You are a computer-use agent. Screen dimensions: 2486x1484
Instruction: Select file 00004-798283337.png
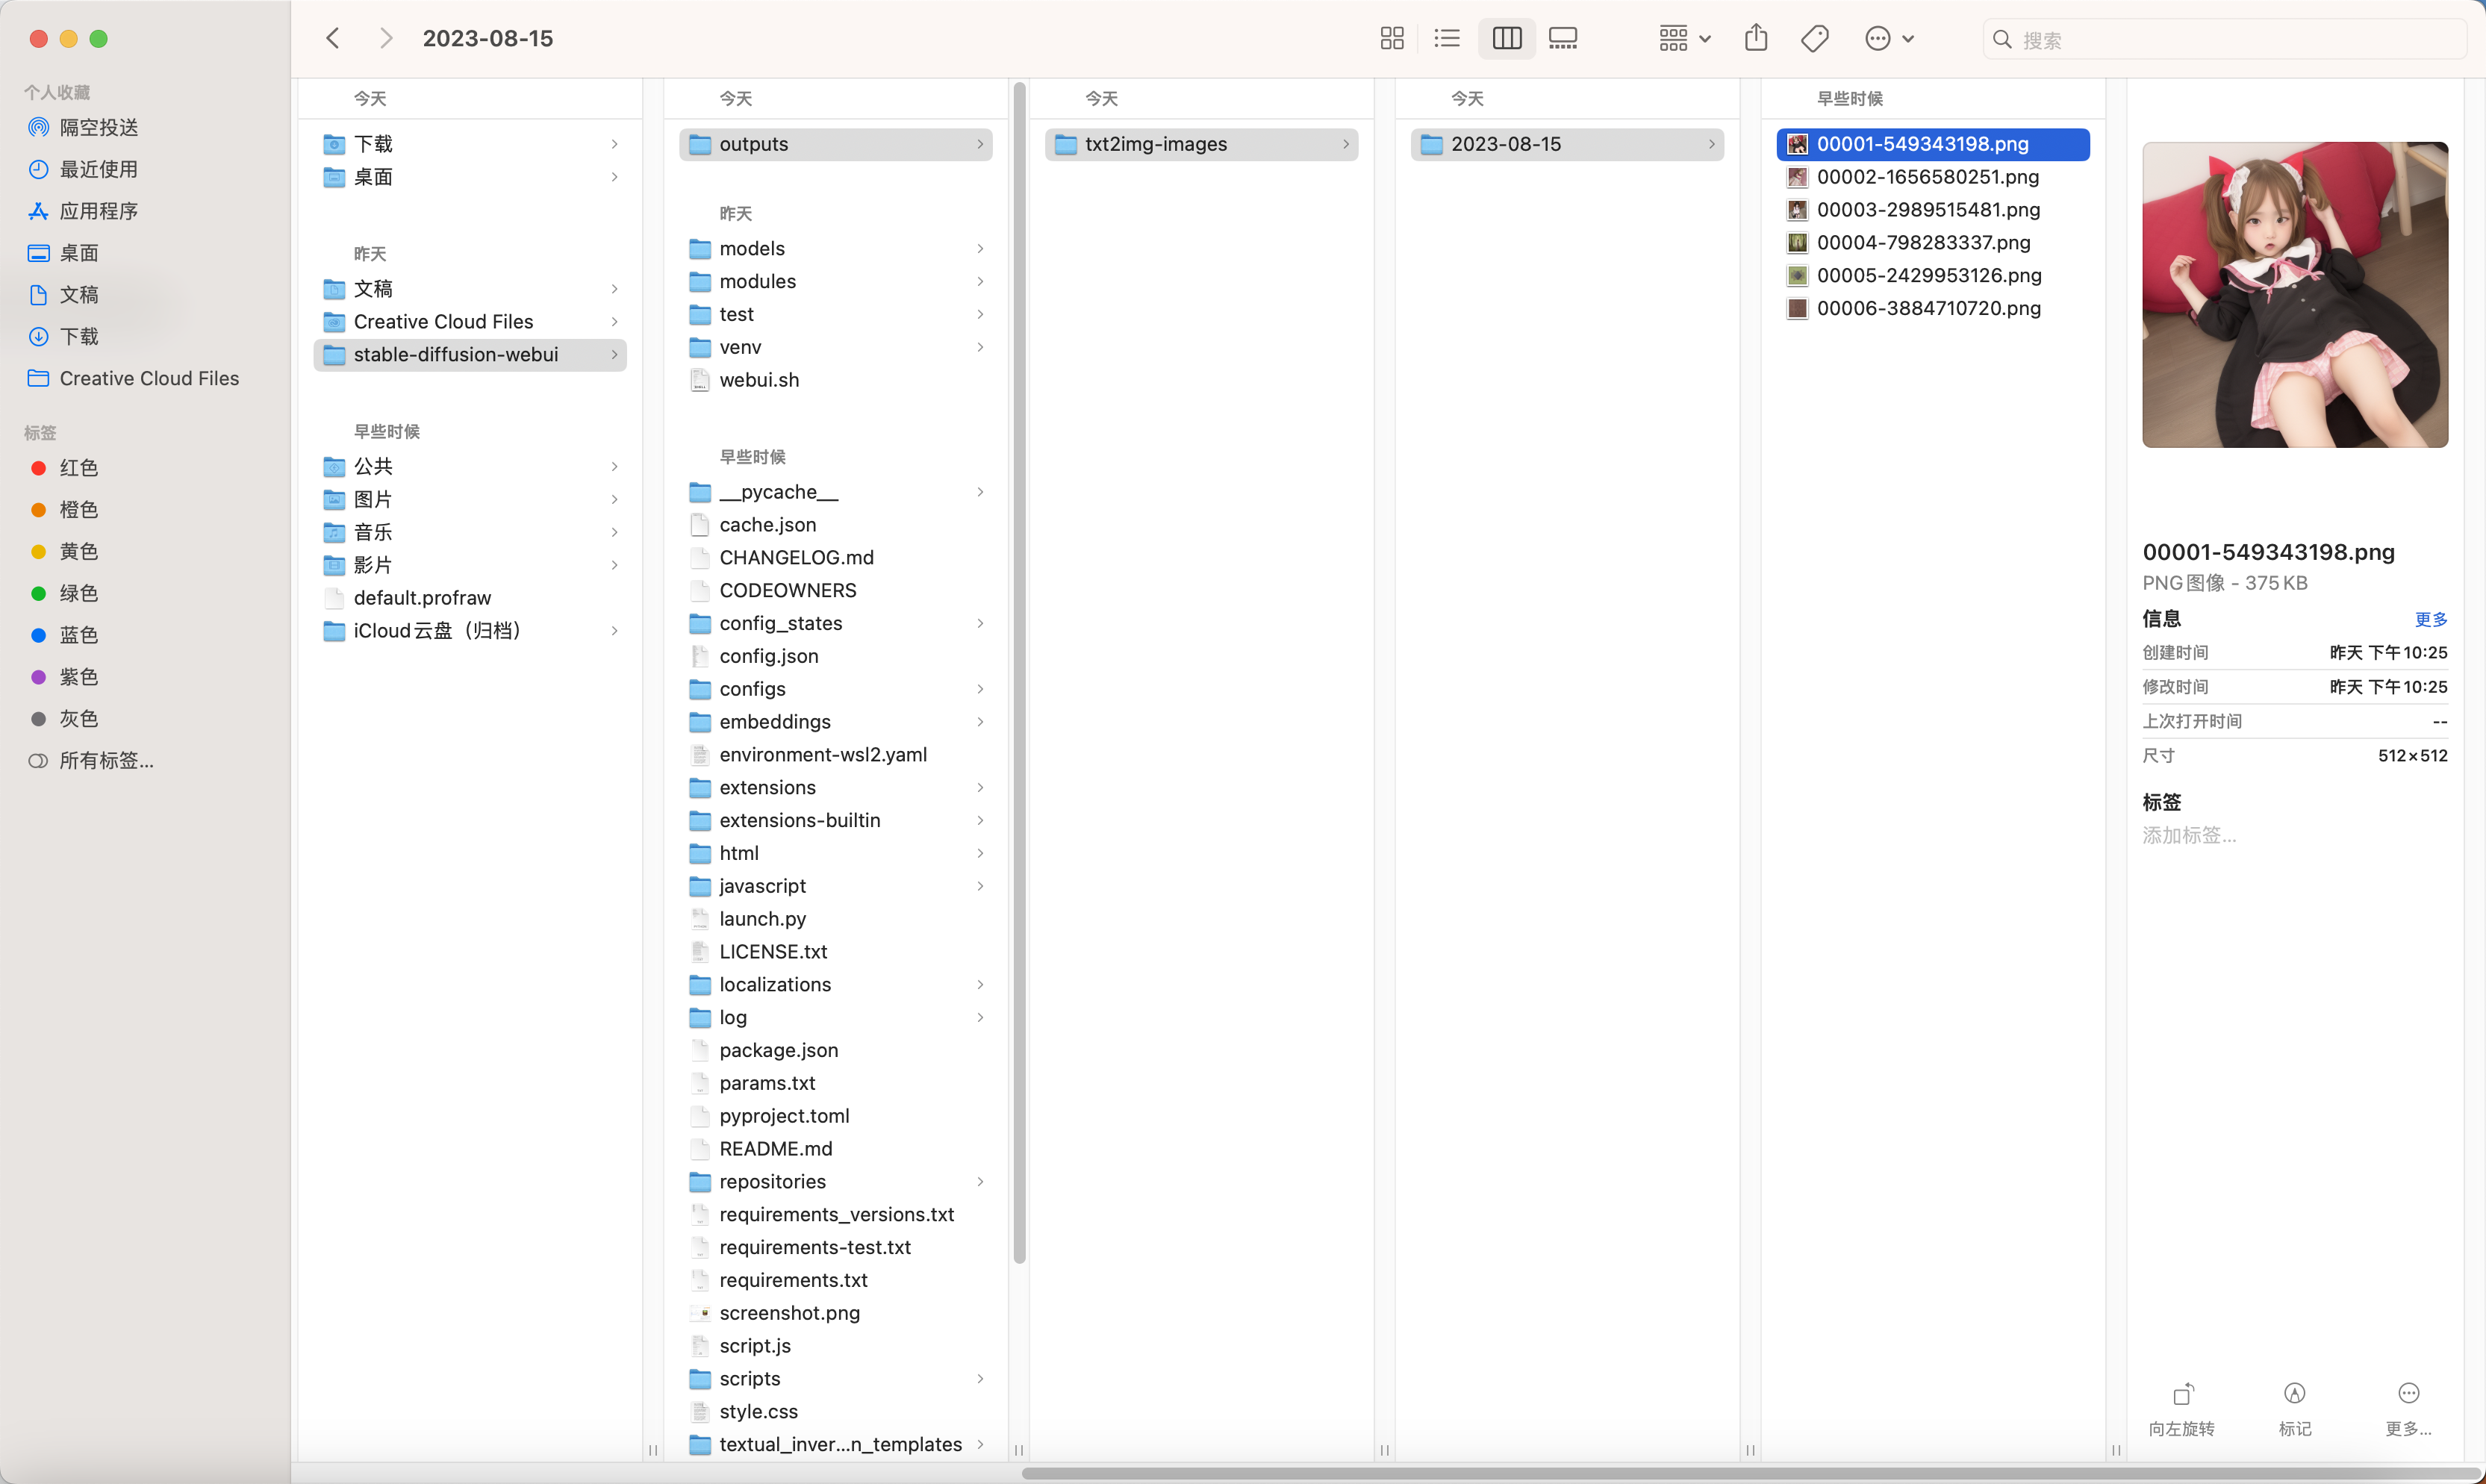point(1923,242)
